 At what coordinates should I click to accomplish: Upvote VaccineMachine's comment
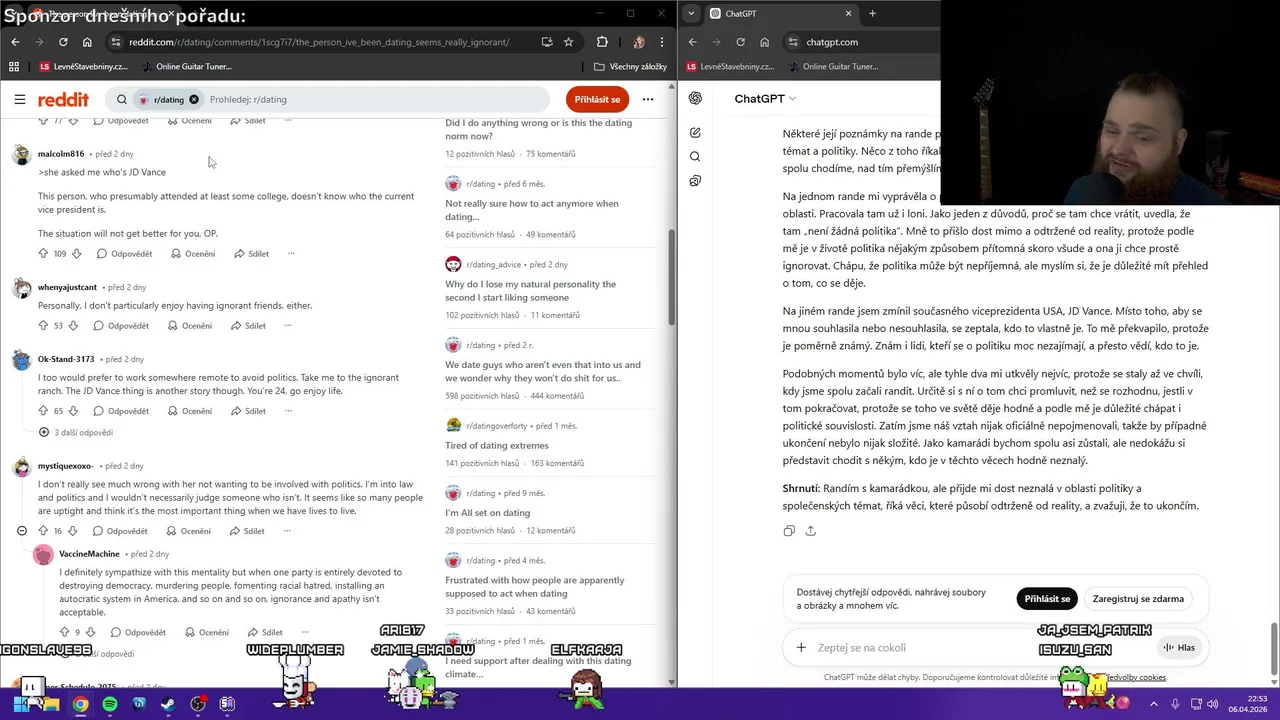(x=64, y=632)
